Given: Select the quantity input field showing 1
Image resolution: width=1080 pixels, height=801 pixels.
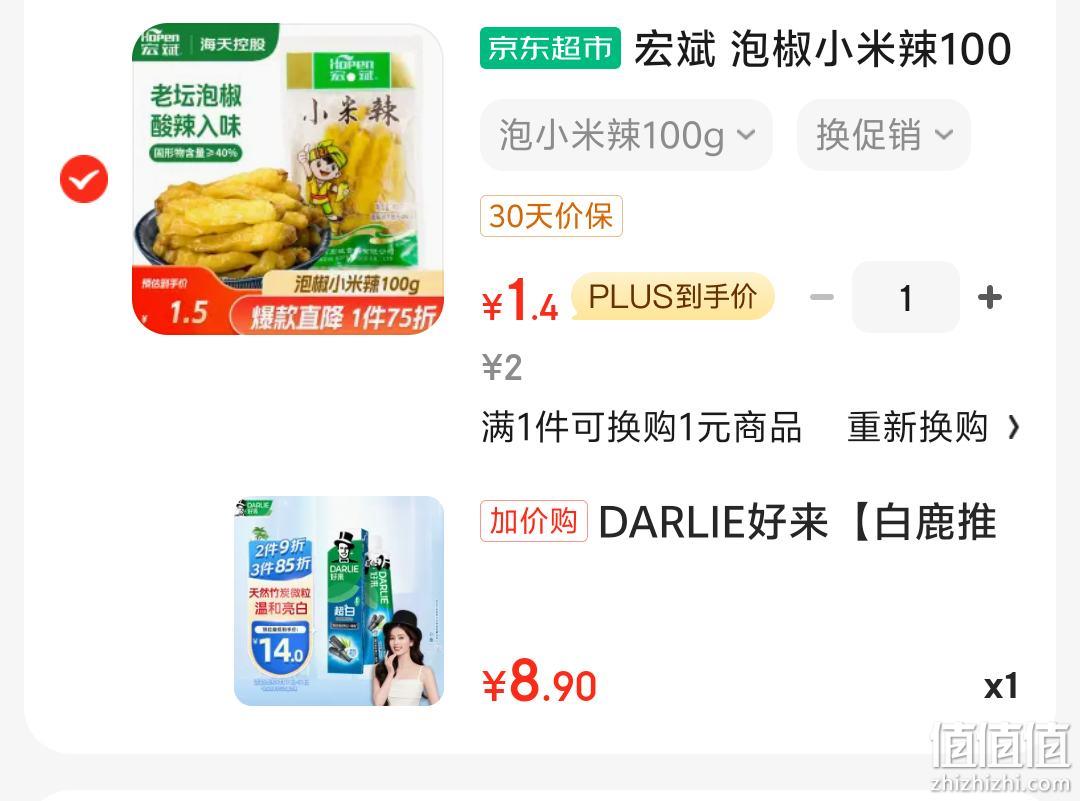Looking at the screenshot, I should tap(906, 298).
